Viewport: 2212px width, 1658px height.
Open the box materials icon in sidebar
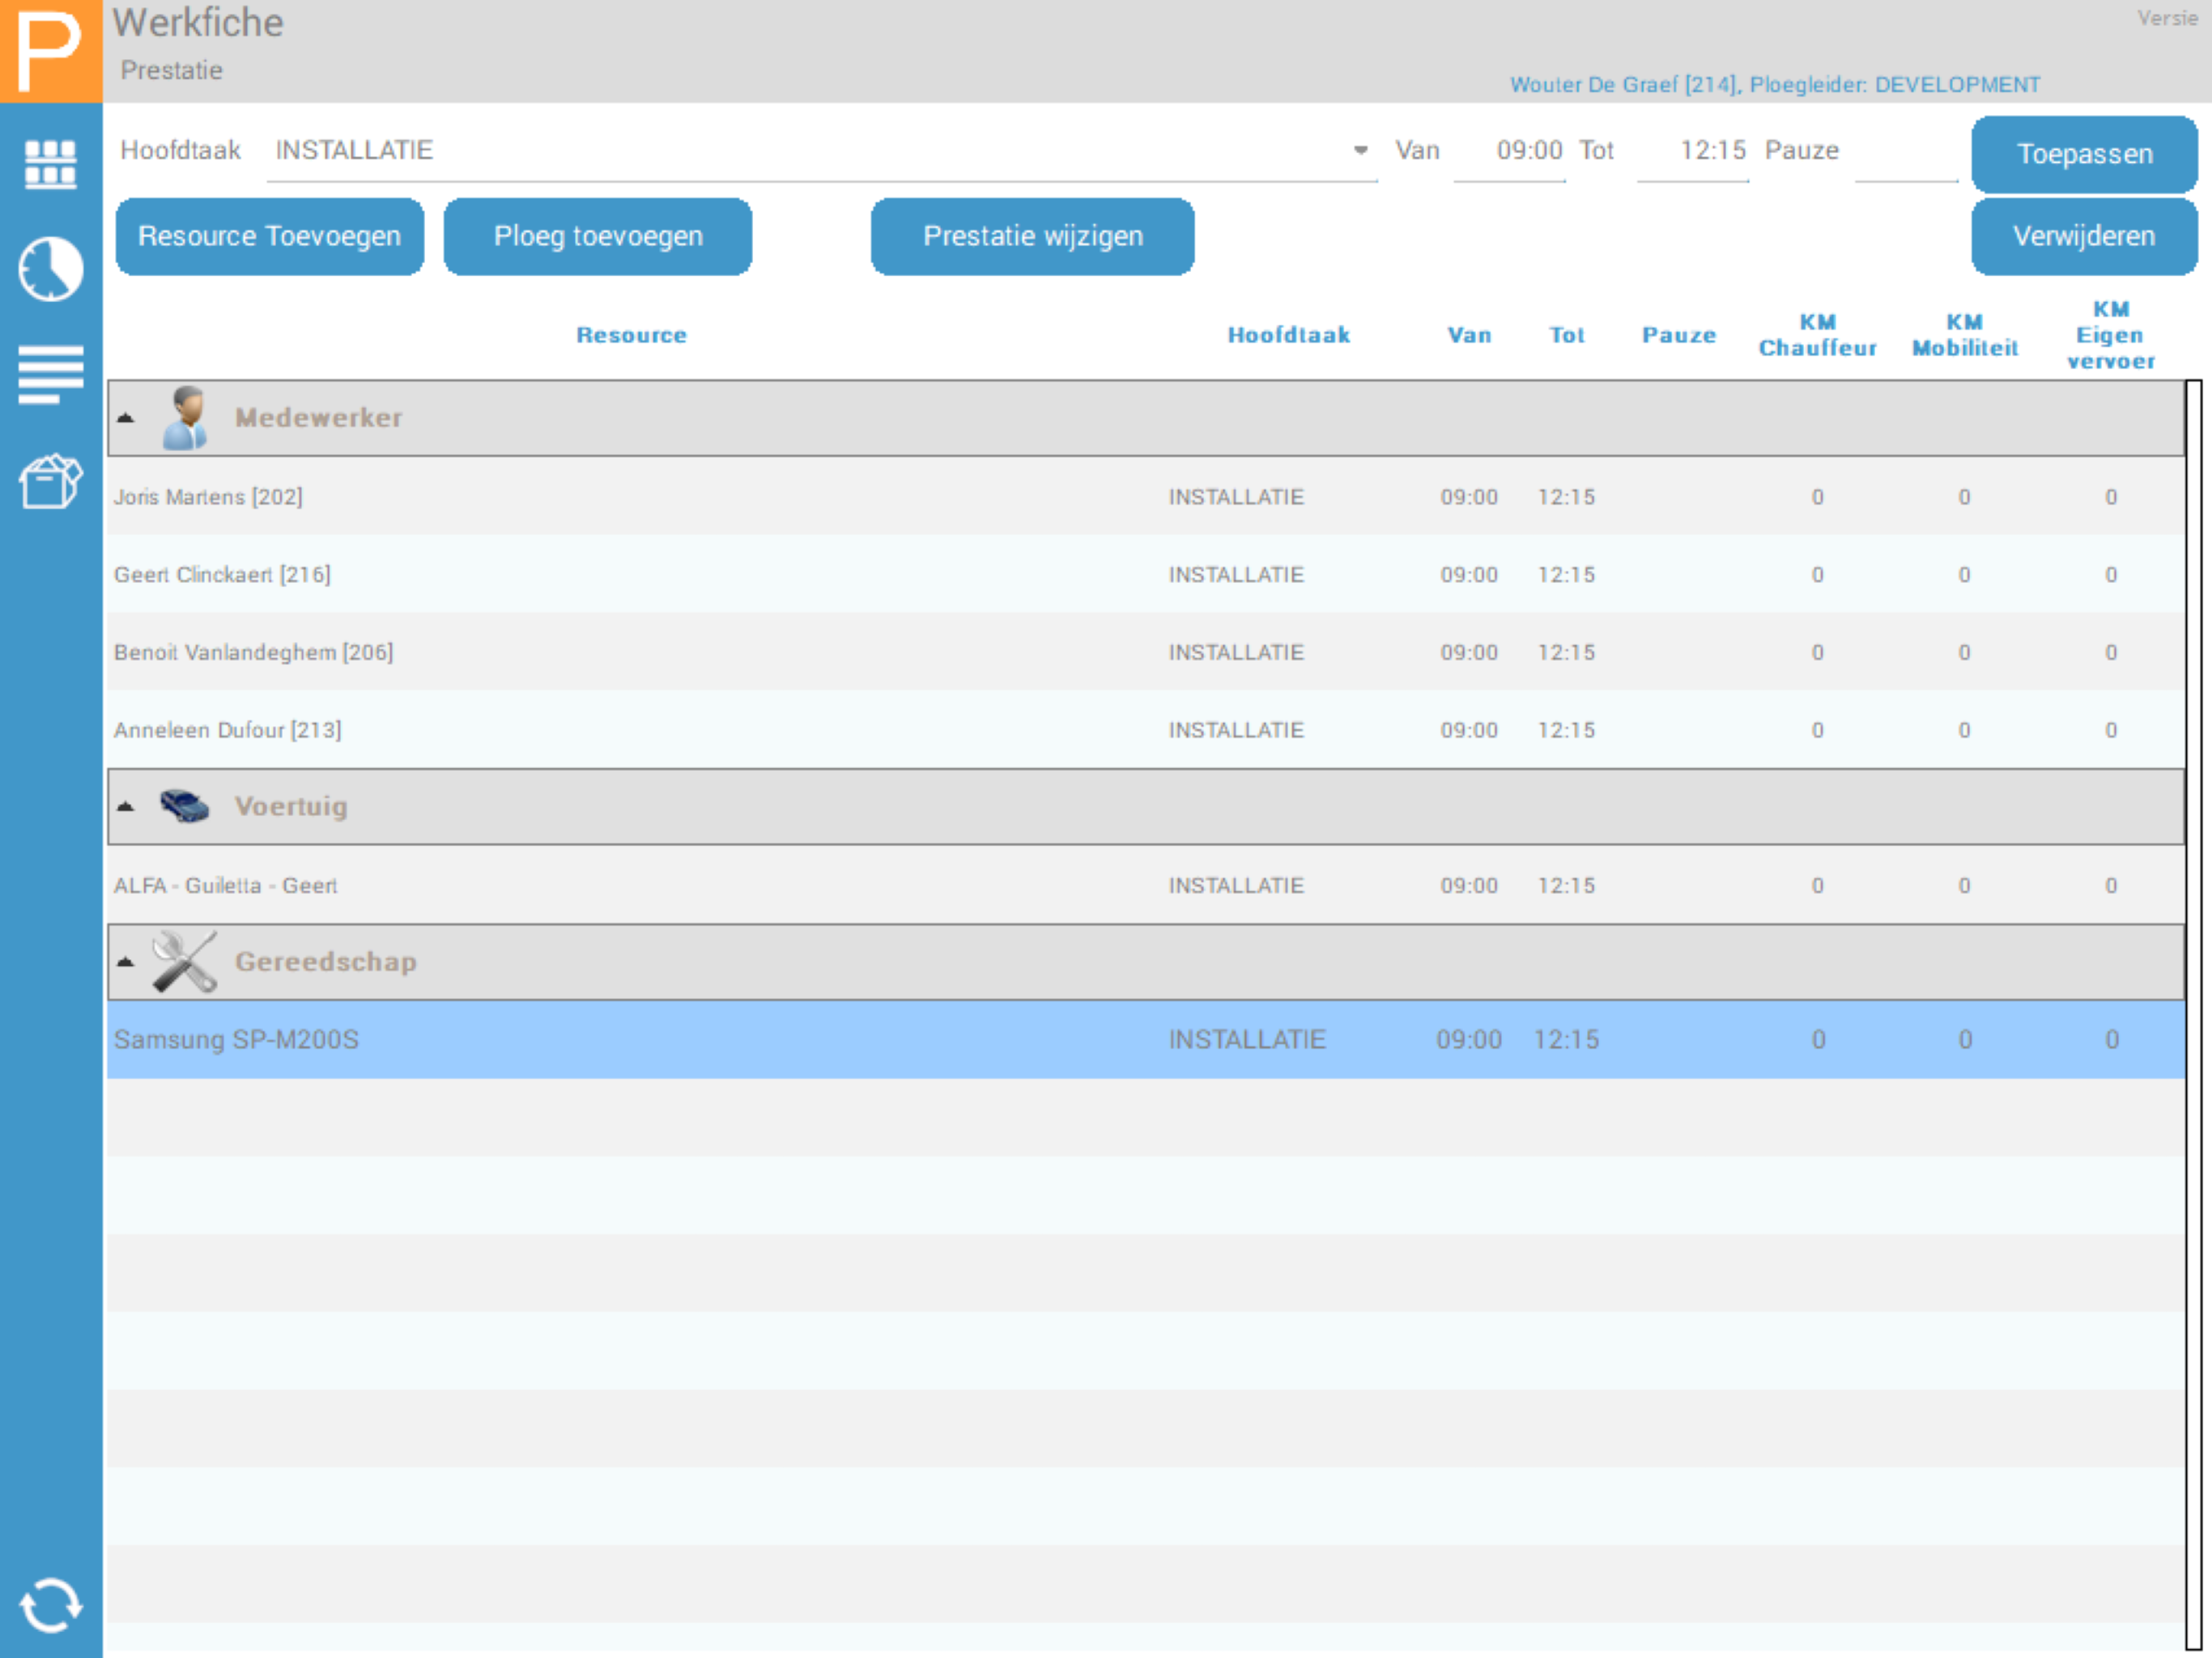coord(50,481)
